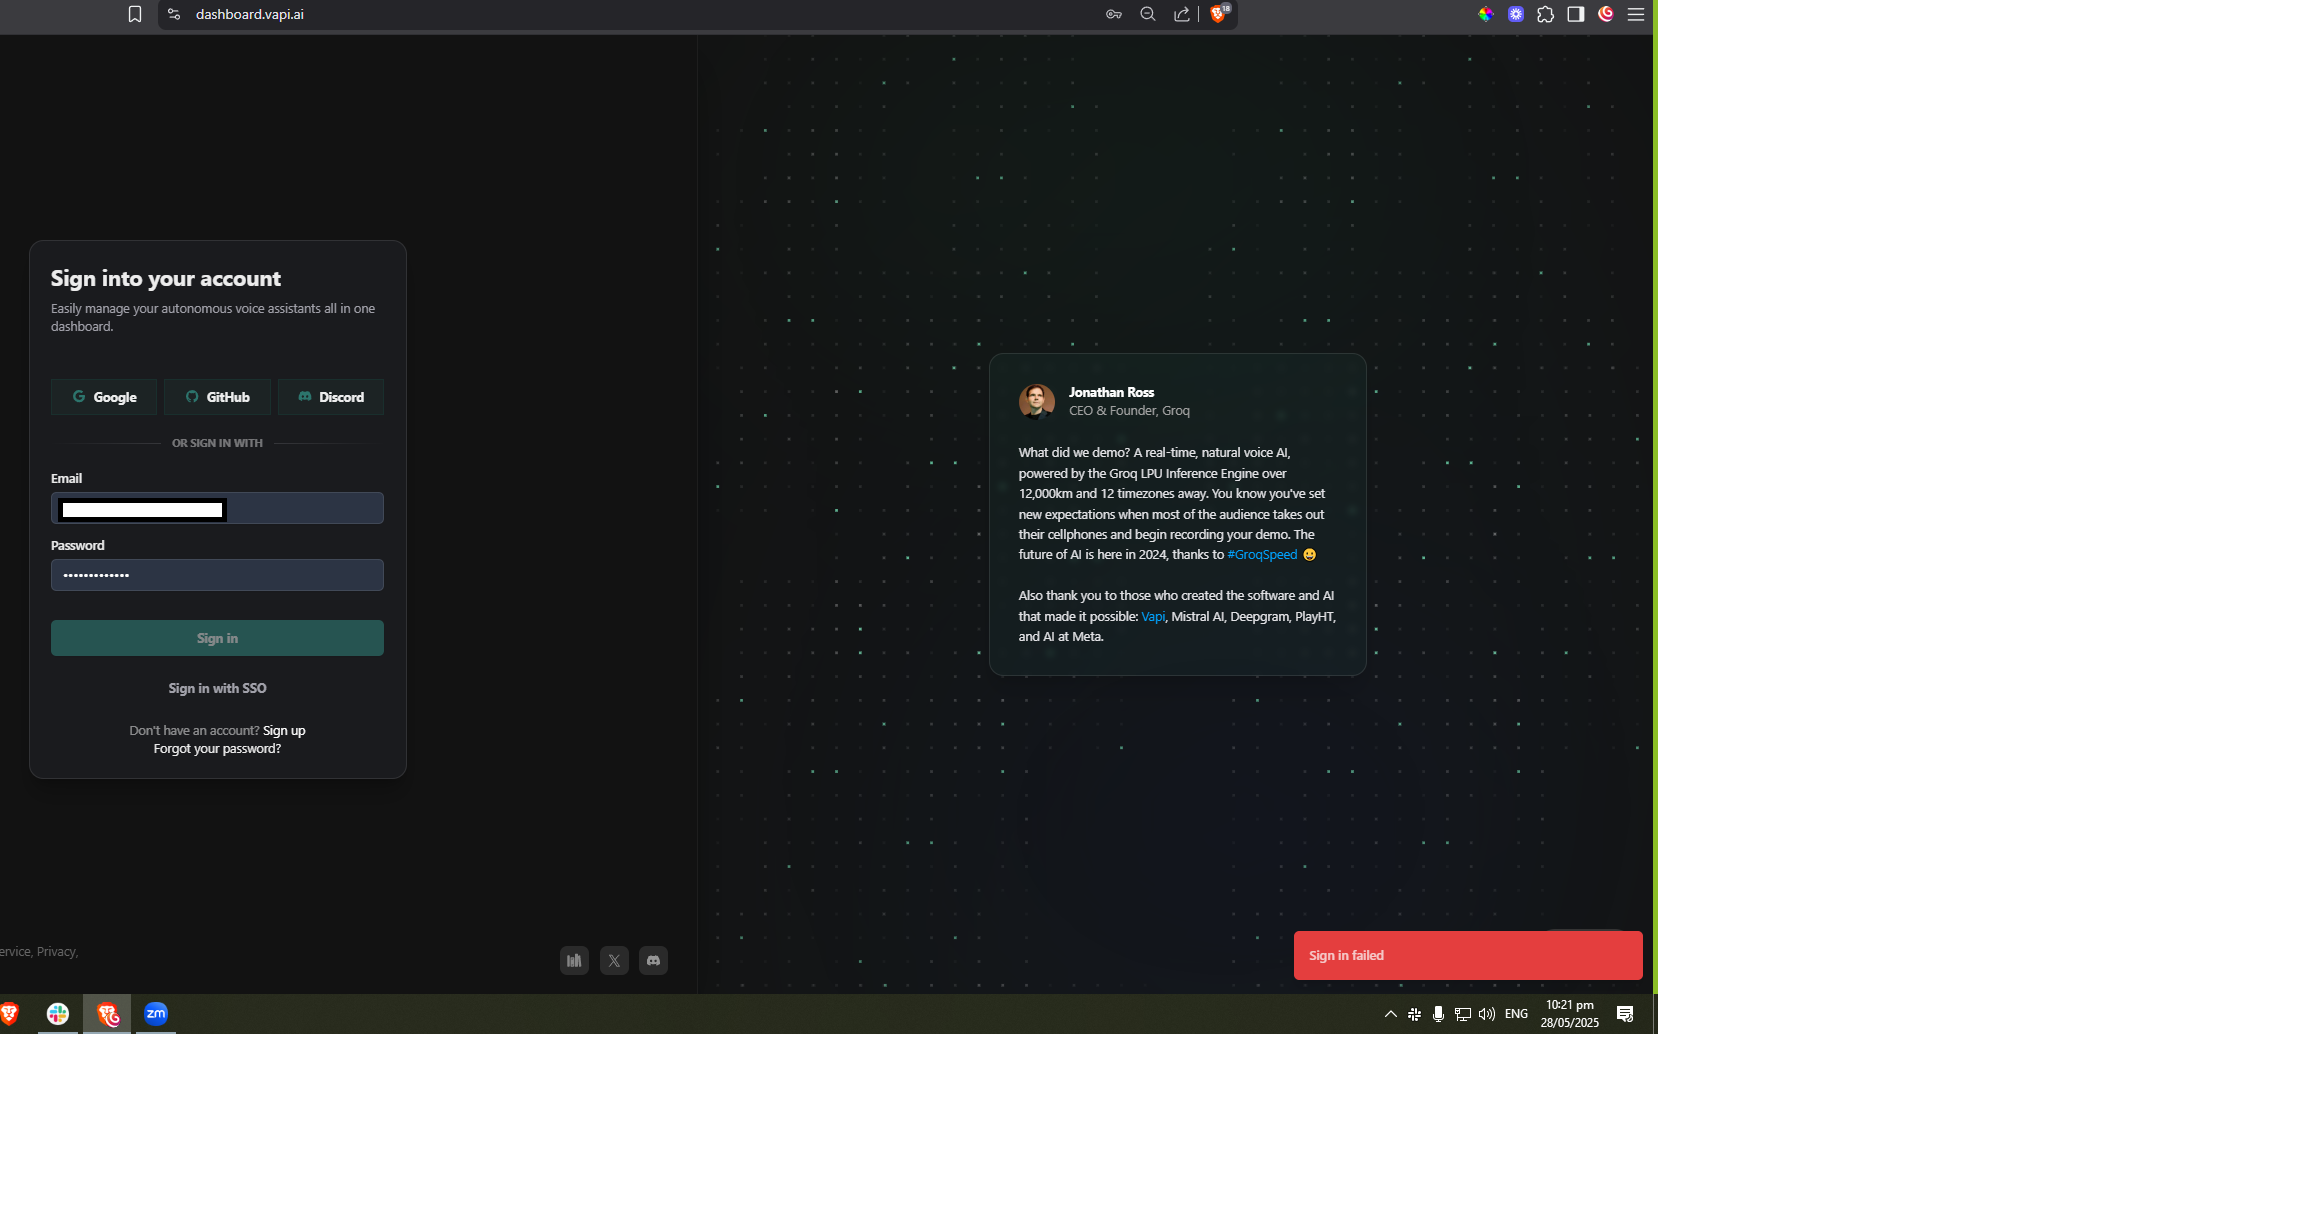Toggle the microphone icon in the system tray
Screen dimensions: 2298x1230
tap(1437, 1013)
